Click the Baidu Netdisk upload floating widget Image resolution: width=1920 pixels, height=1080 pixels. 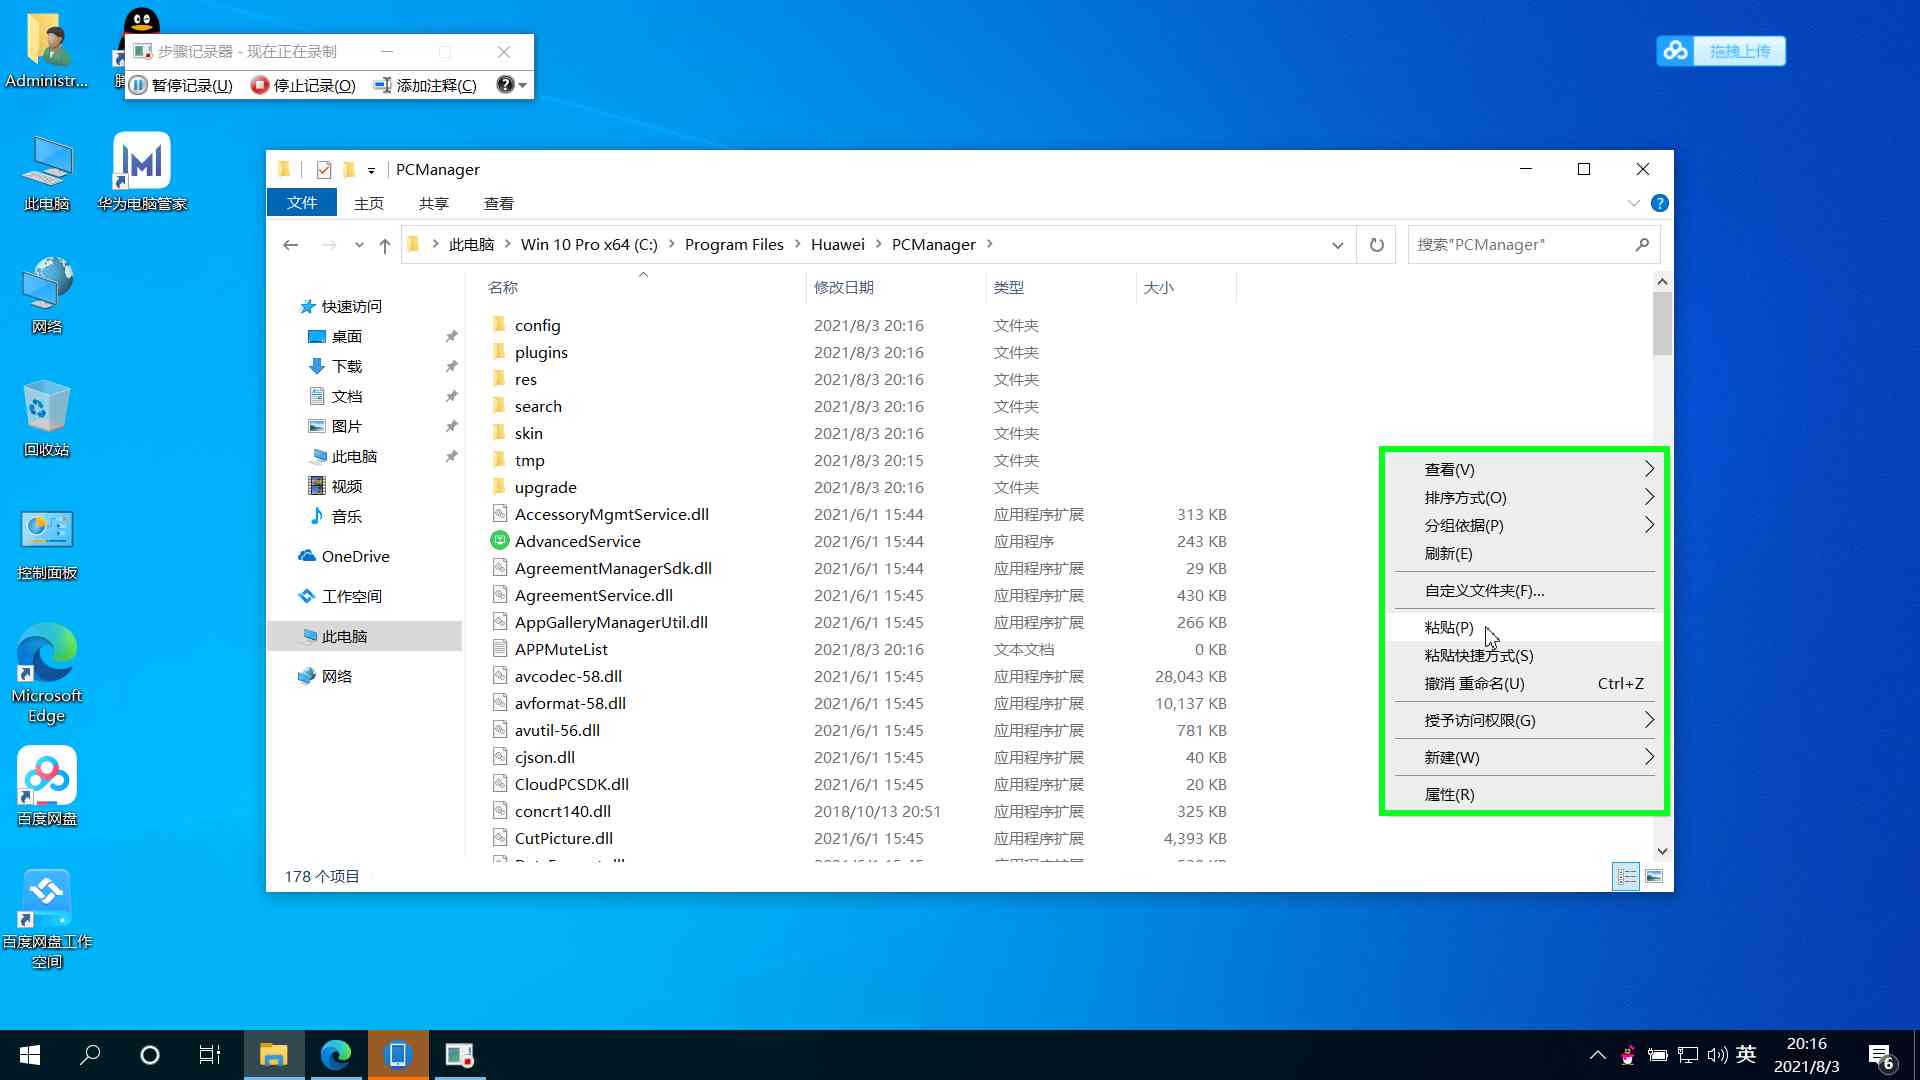(x=1720, y=51)
